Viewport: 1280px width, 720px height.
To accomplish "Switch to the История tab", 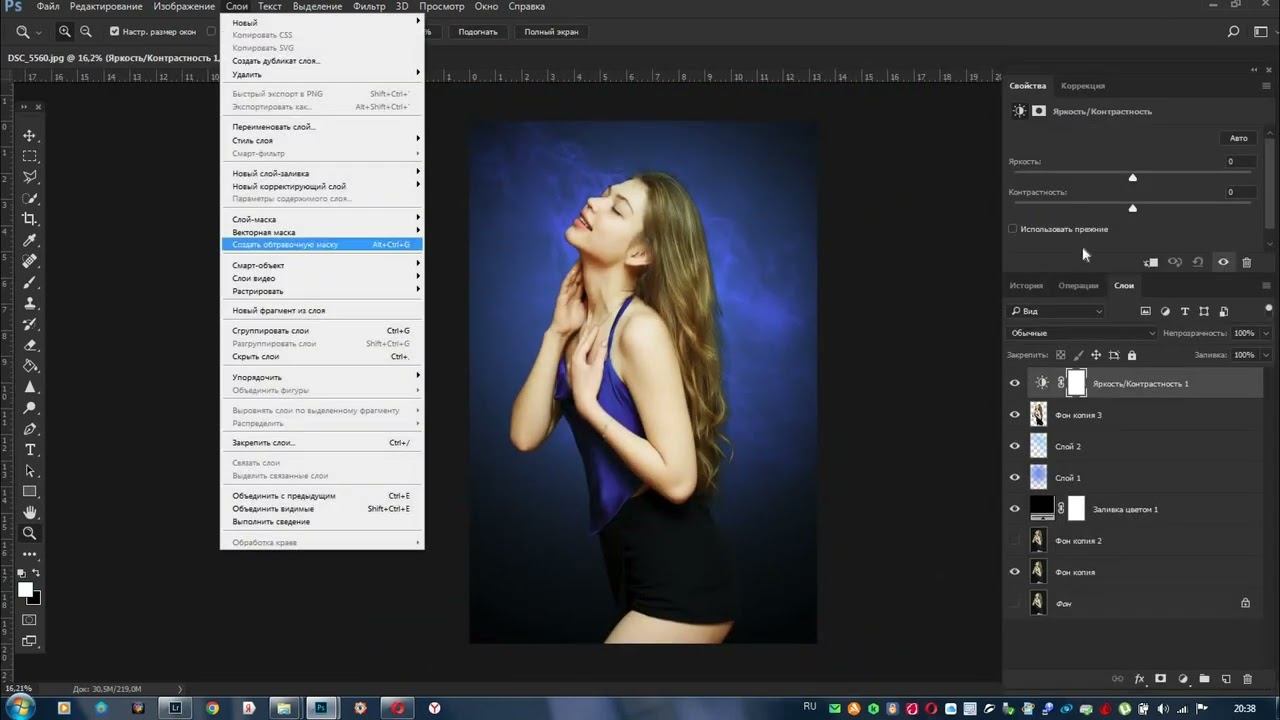I will click(x=1026, y=286).
